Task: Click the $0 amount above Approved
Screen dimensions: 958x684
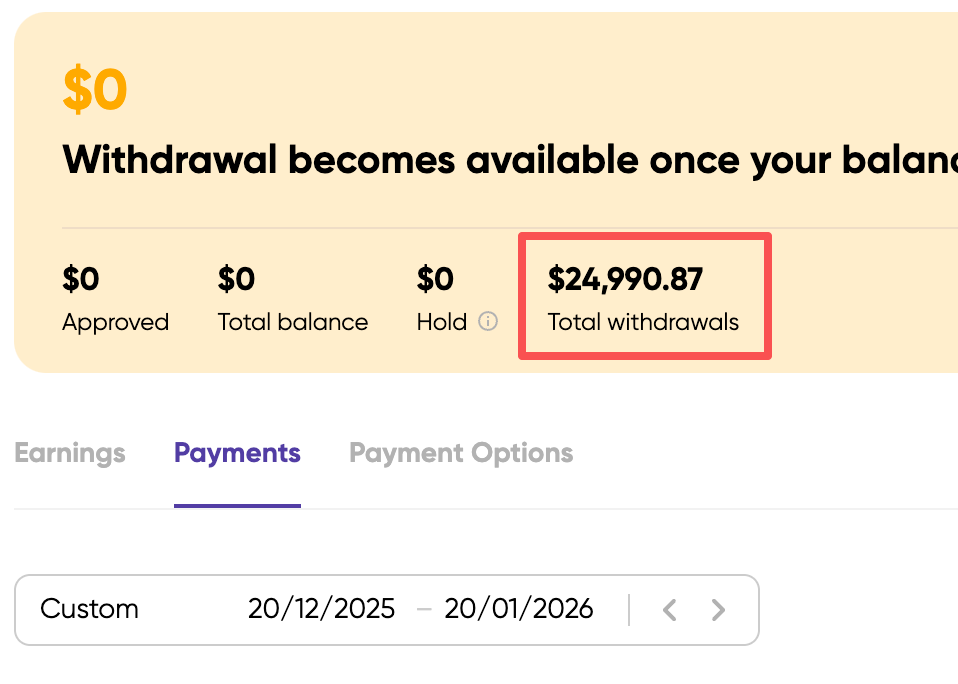Action: [x=81, y=279]
